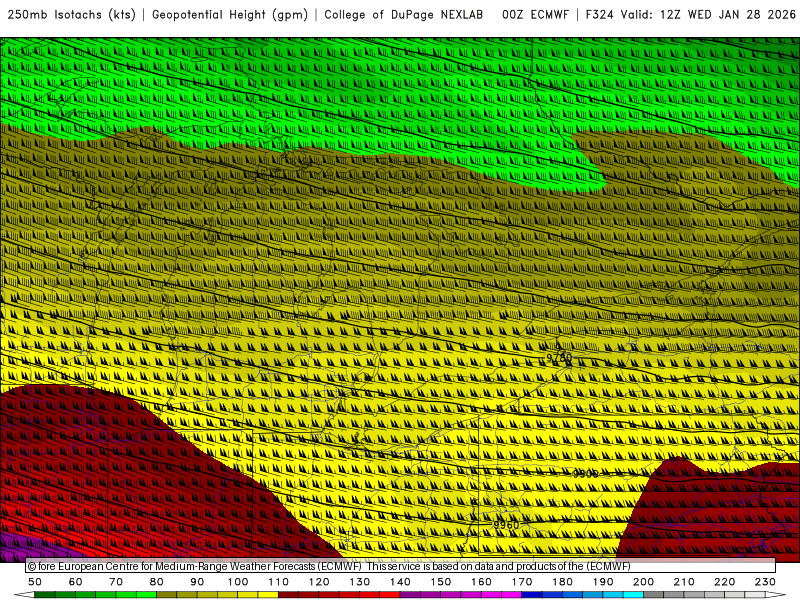
Task: Click the 'Geopotential Height (gpm)' title text
Action: pos(230,14)
